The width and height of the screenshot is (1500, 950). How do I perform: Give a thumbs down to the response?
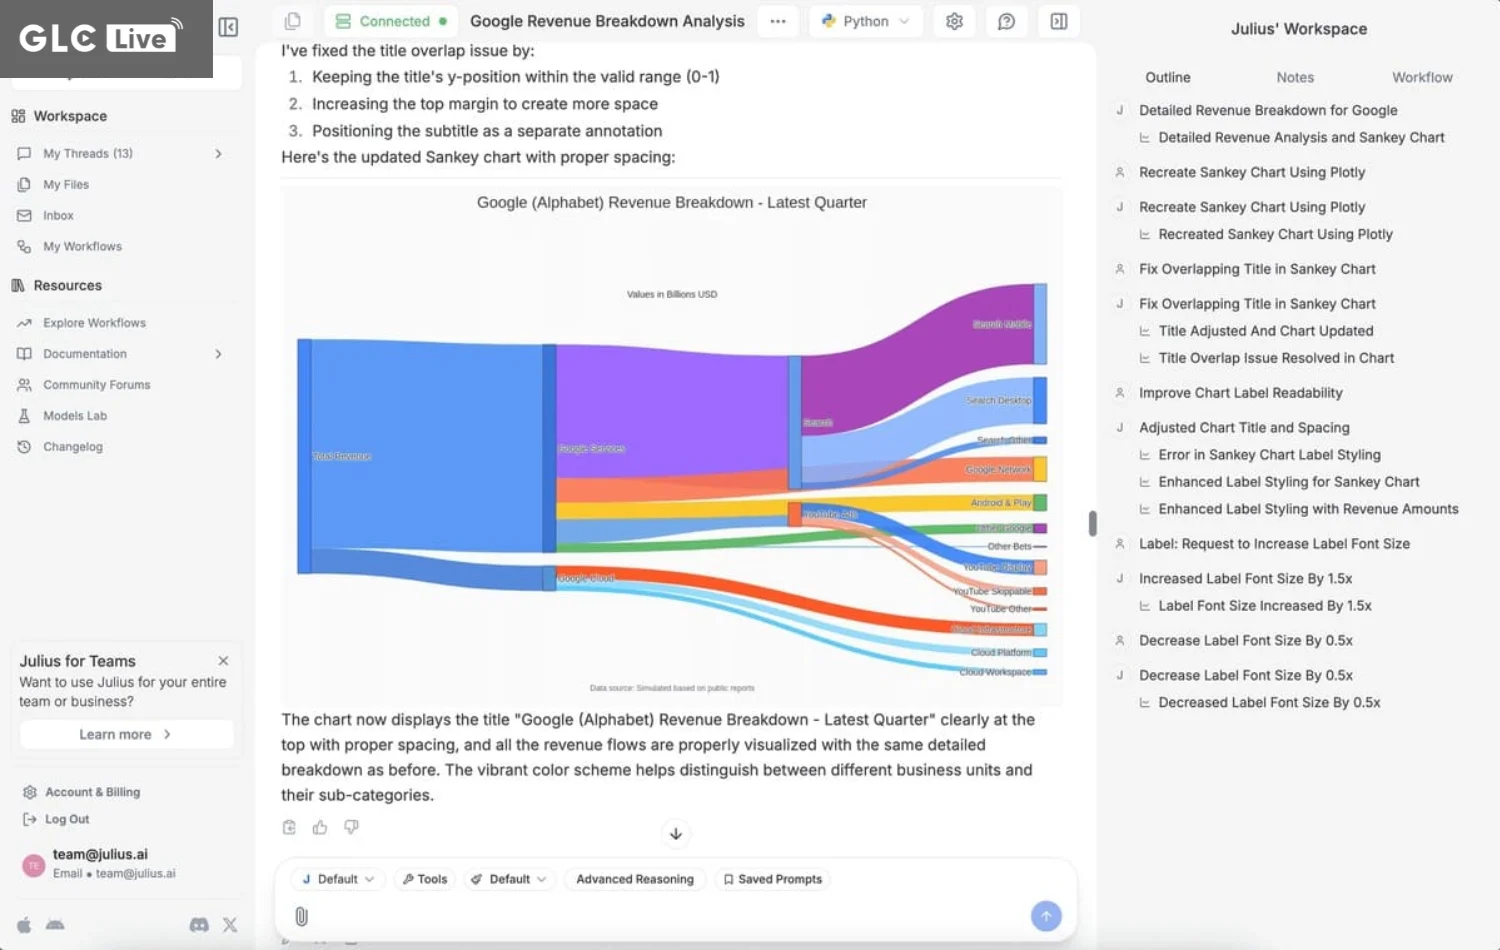(x=351, y=827)
